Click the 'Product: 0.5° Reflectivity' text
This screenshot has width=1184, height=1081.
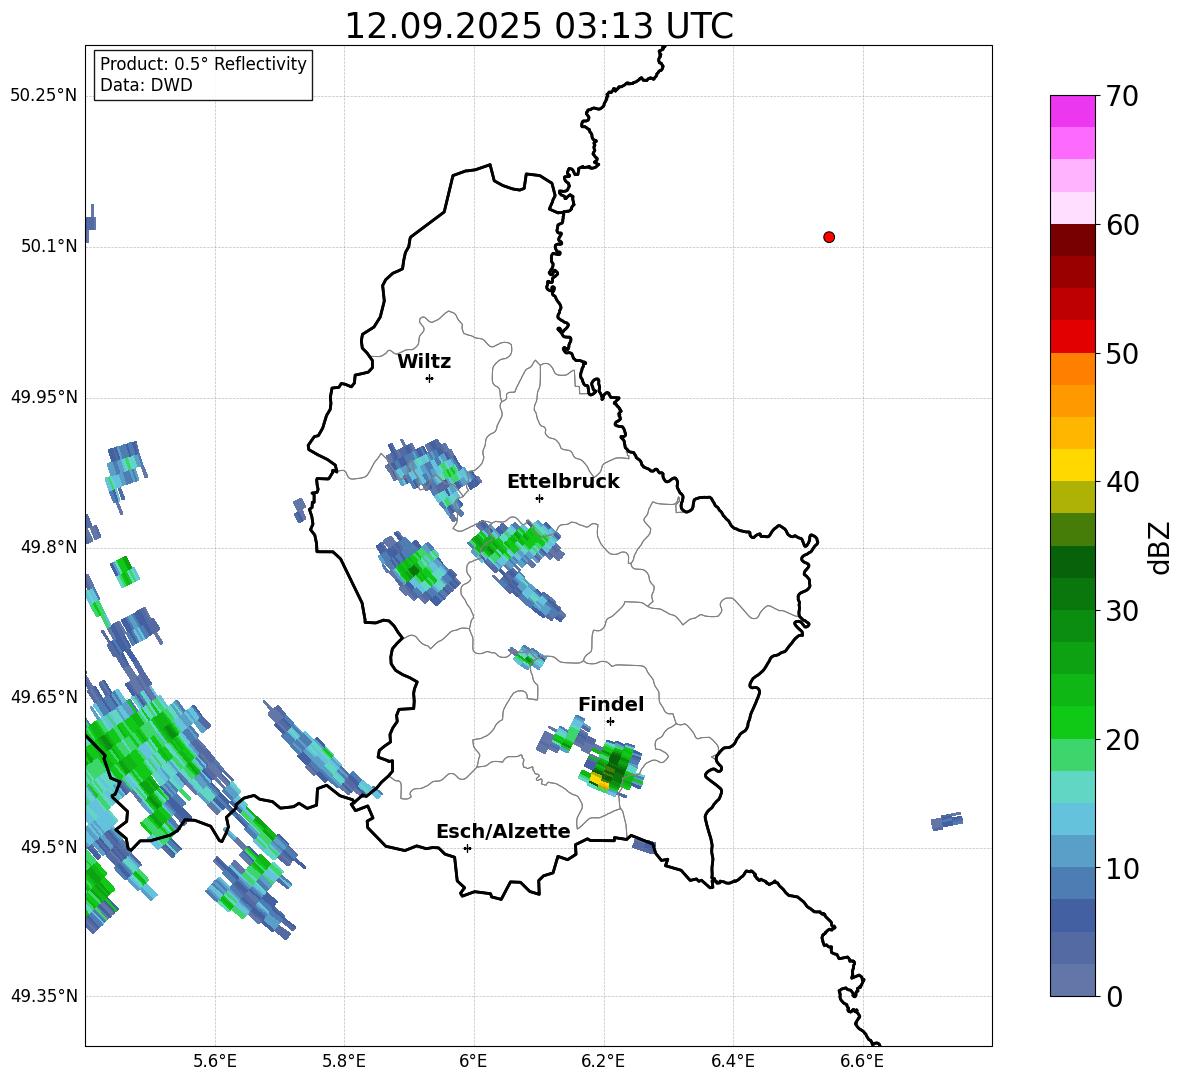[x=203, y=64]
